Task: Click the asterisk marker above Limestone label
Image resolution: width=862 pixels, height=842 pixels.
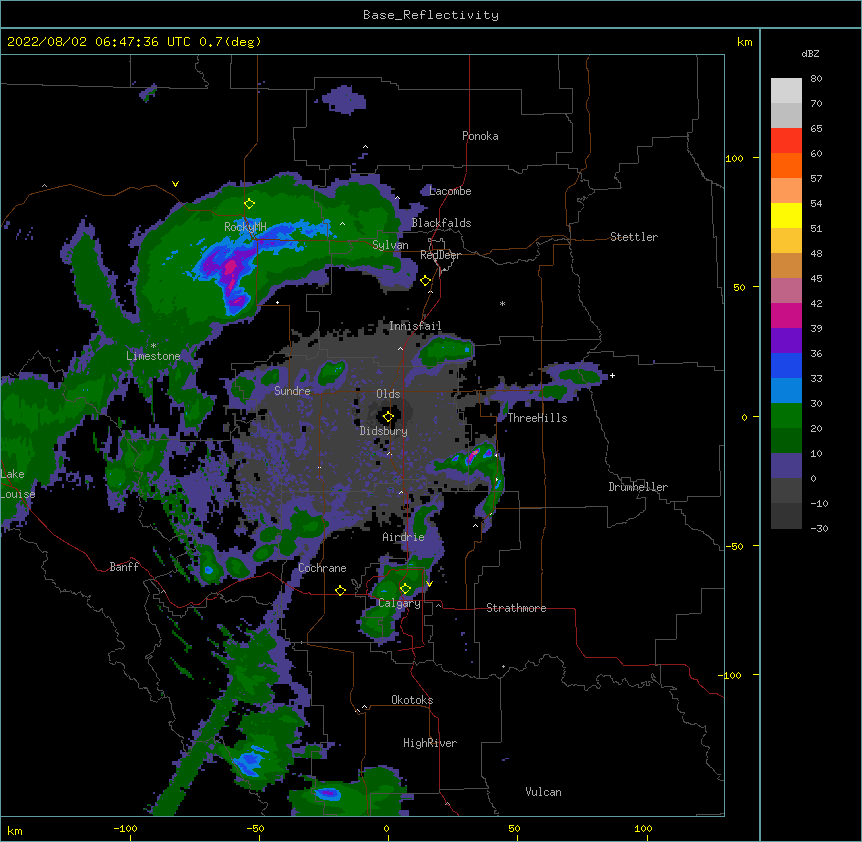Action: click(153, 346)
